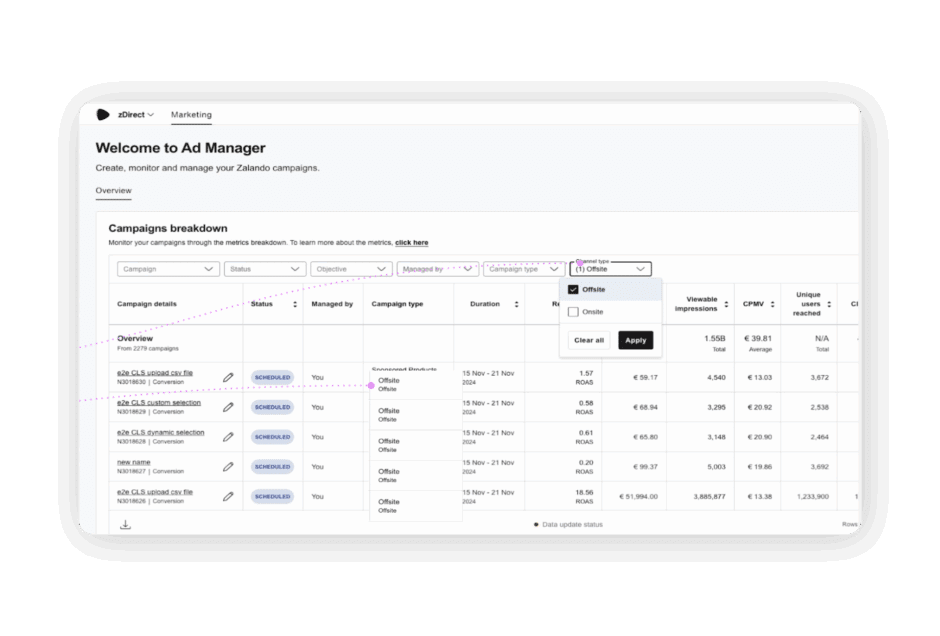The height and width of the screenshot is (636, 940).
Task: Check the Onsite checkbox
Action: pyautogui.click(x=573, y=312)
